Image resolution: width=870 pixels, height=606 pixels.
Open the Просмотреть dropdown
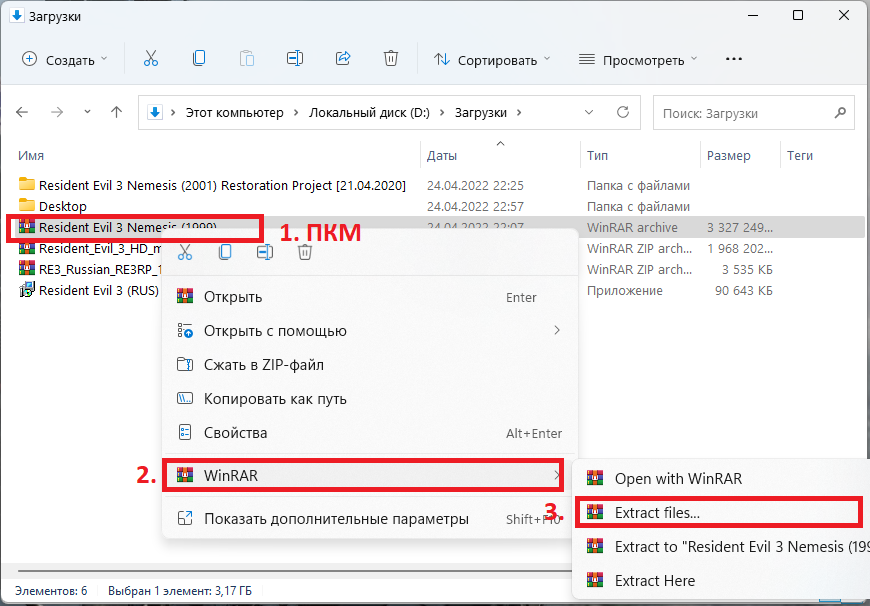tap(638, 59)
